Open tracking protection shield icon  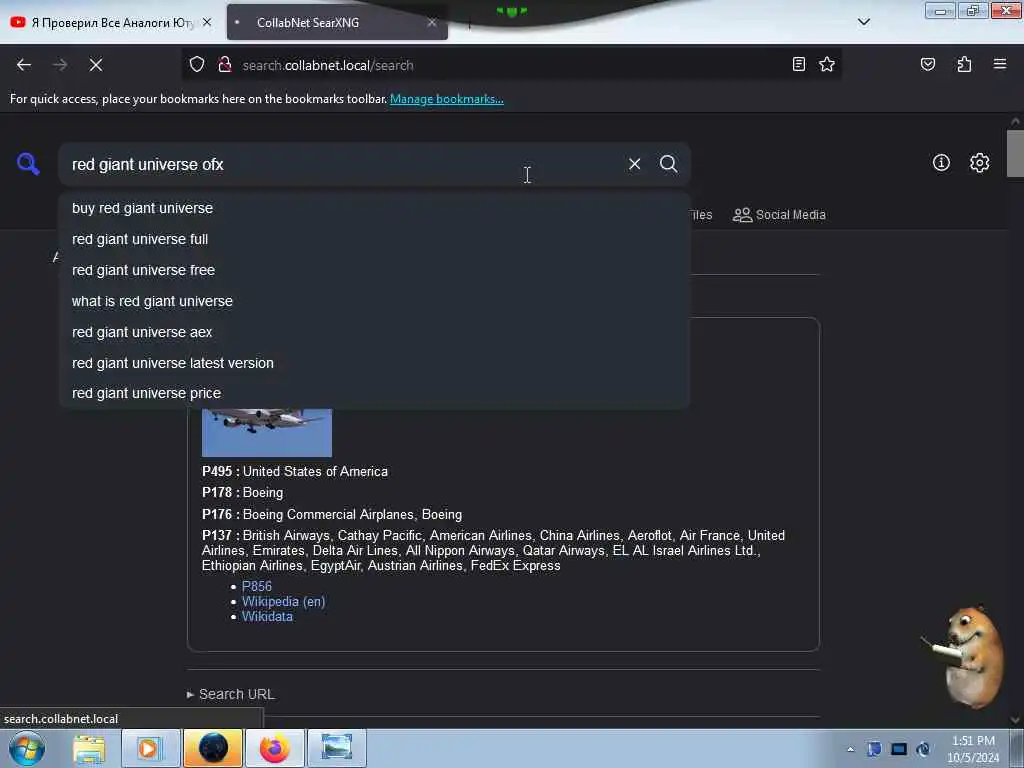pos(197,65)
